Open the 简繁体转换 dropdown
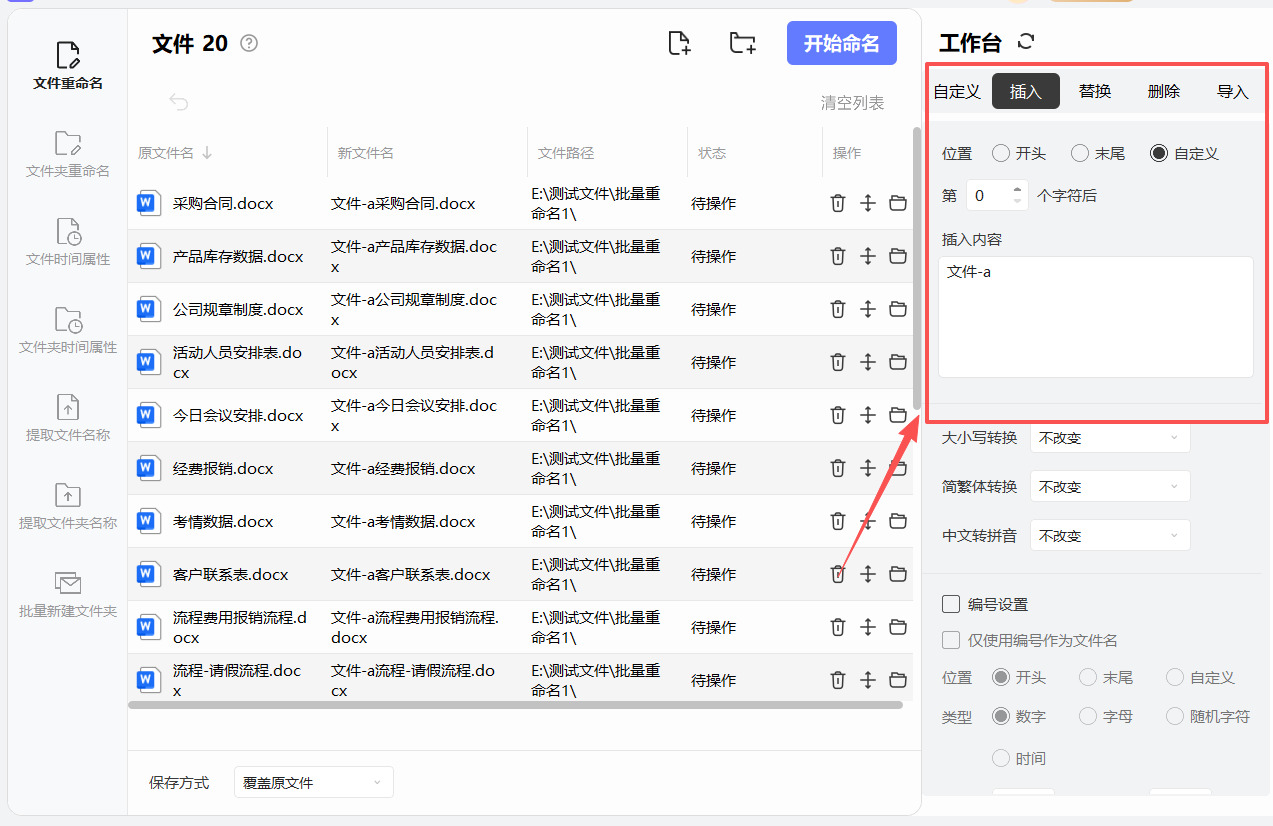Viewport: 1273px width, 826px height. [x=1109, y=487]
